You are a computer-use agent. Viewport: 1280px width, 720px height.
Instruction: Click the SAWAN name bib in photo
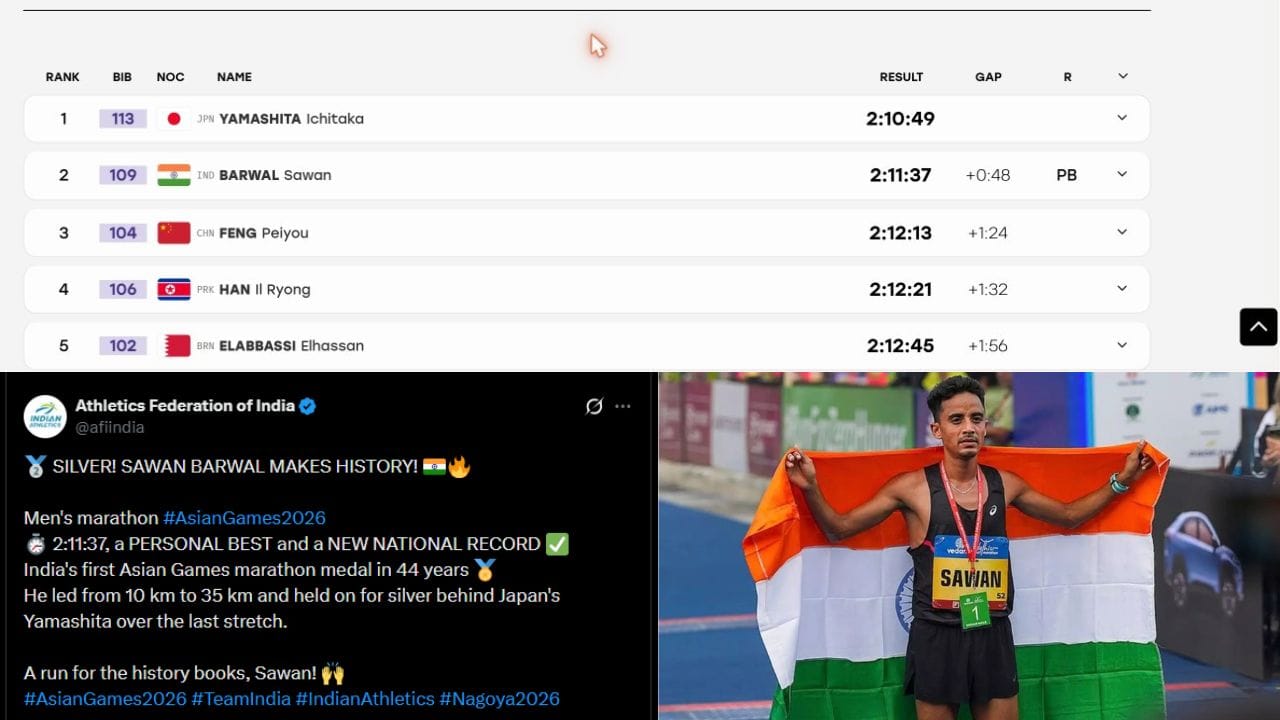970,573
